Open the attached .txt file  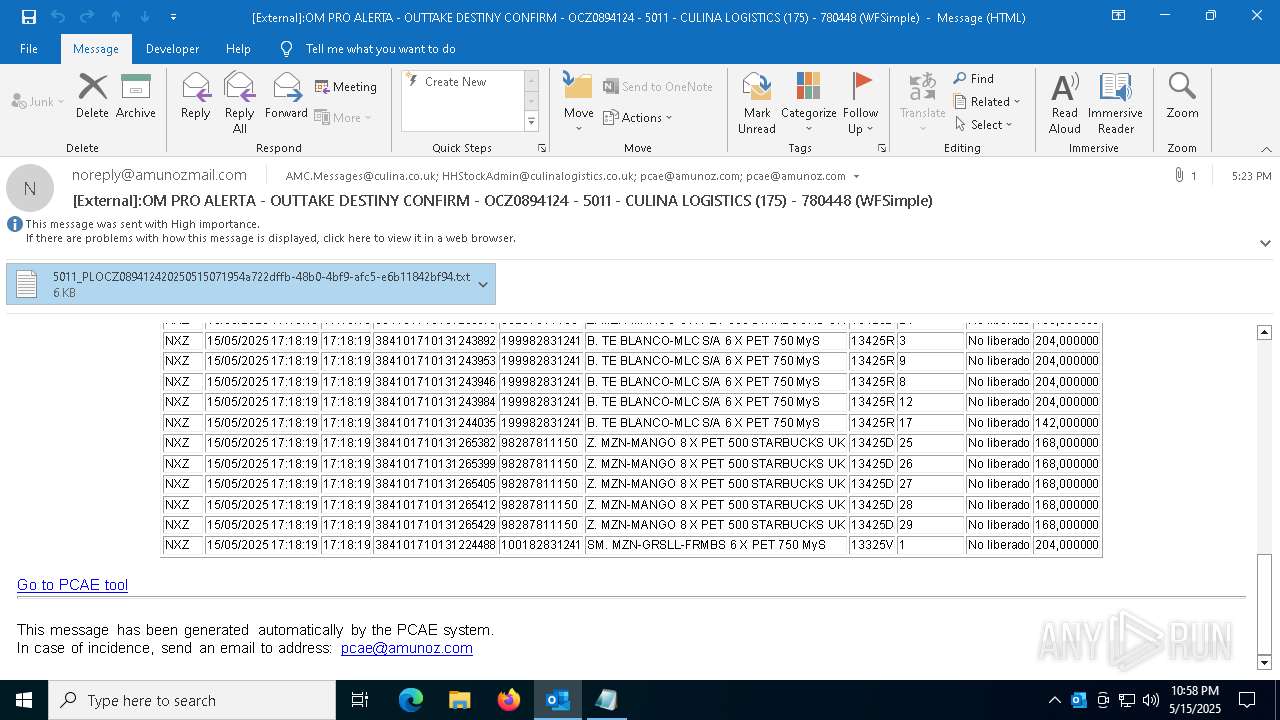pos(240,284)
